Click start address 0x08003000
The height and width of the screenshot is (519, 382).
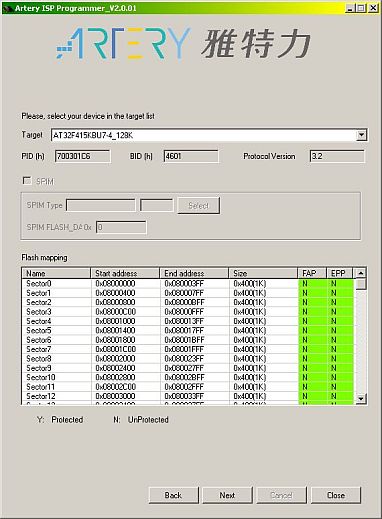(x=115, y=396)
